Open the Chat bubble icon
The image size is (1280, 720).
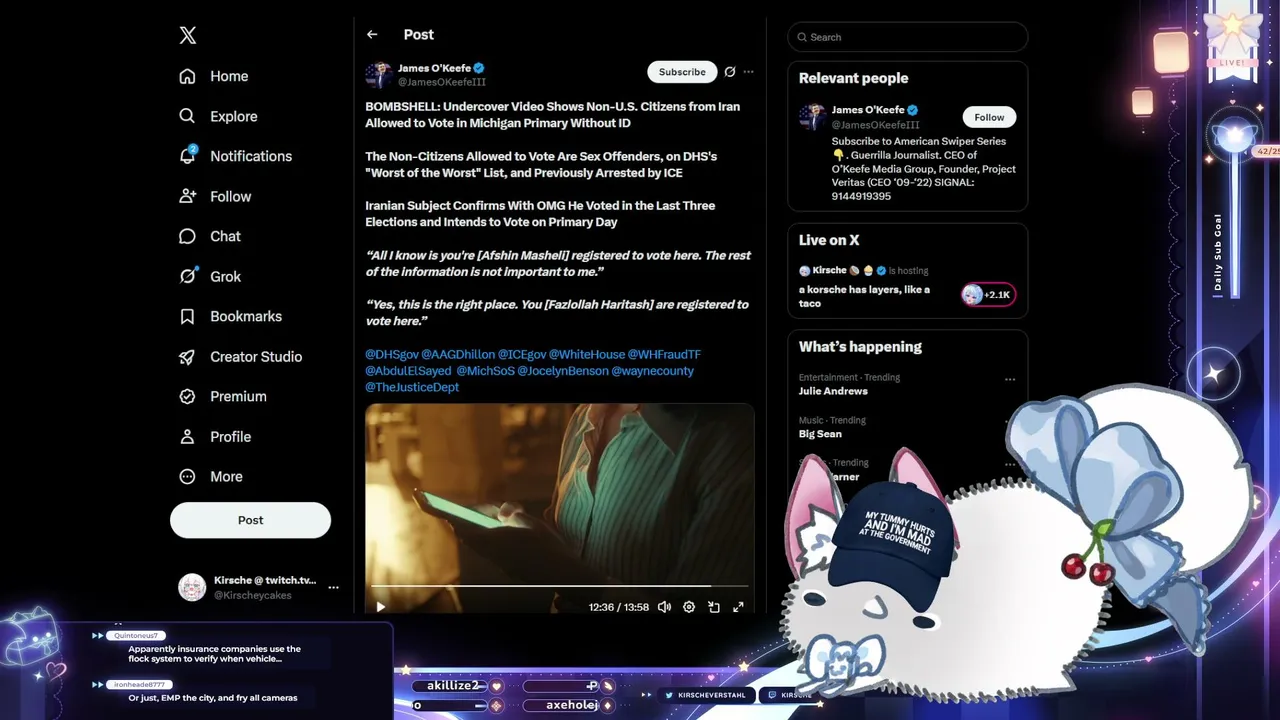coord(187,236)
